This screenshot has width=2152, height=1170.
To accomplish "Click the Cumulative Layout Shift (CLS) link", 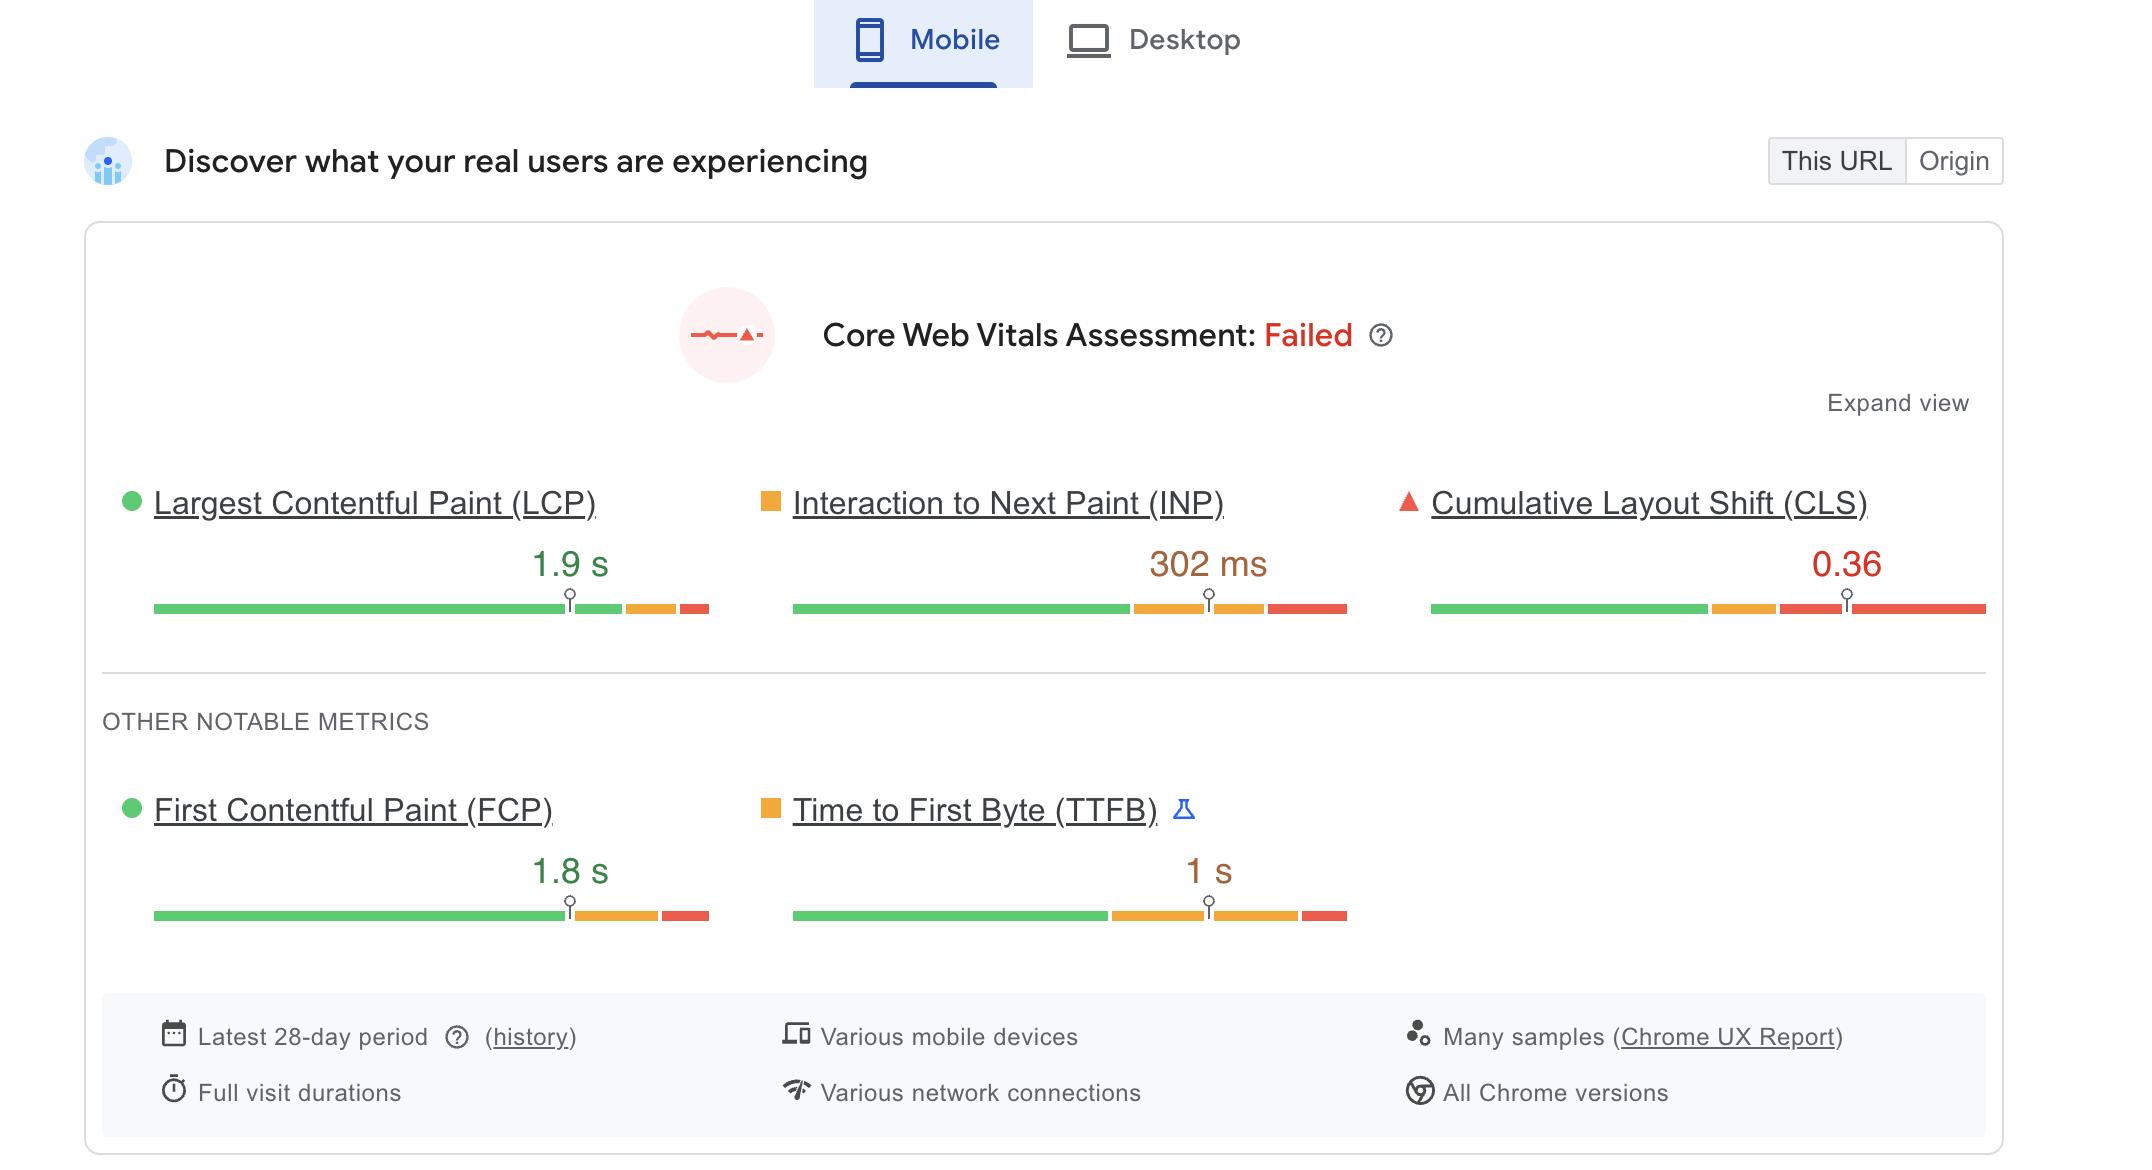I will pos(1648,503).
